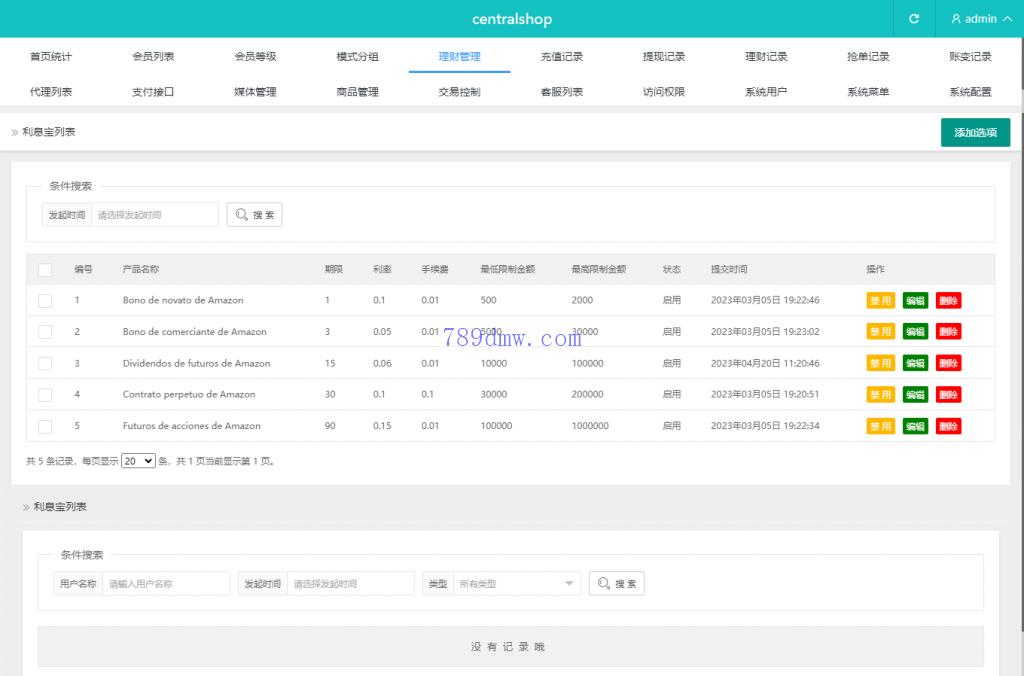Select checkbox for Contrato perpetuo de Amazon
This screenshot has height=676, width=1024.
[45, 395]
